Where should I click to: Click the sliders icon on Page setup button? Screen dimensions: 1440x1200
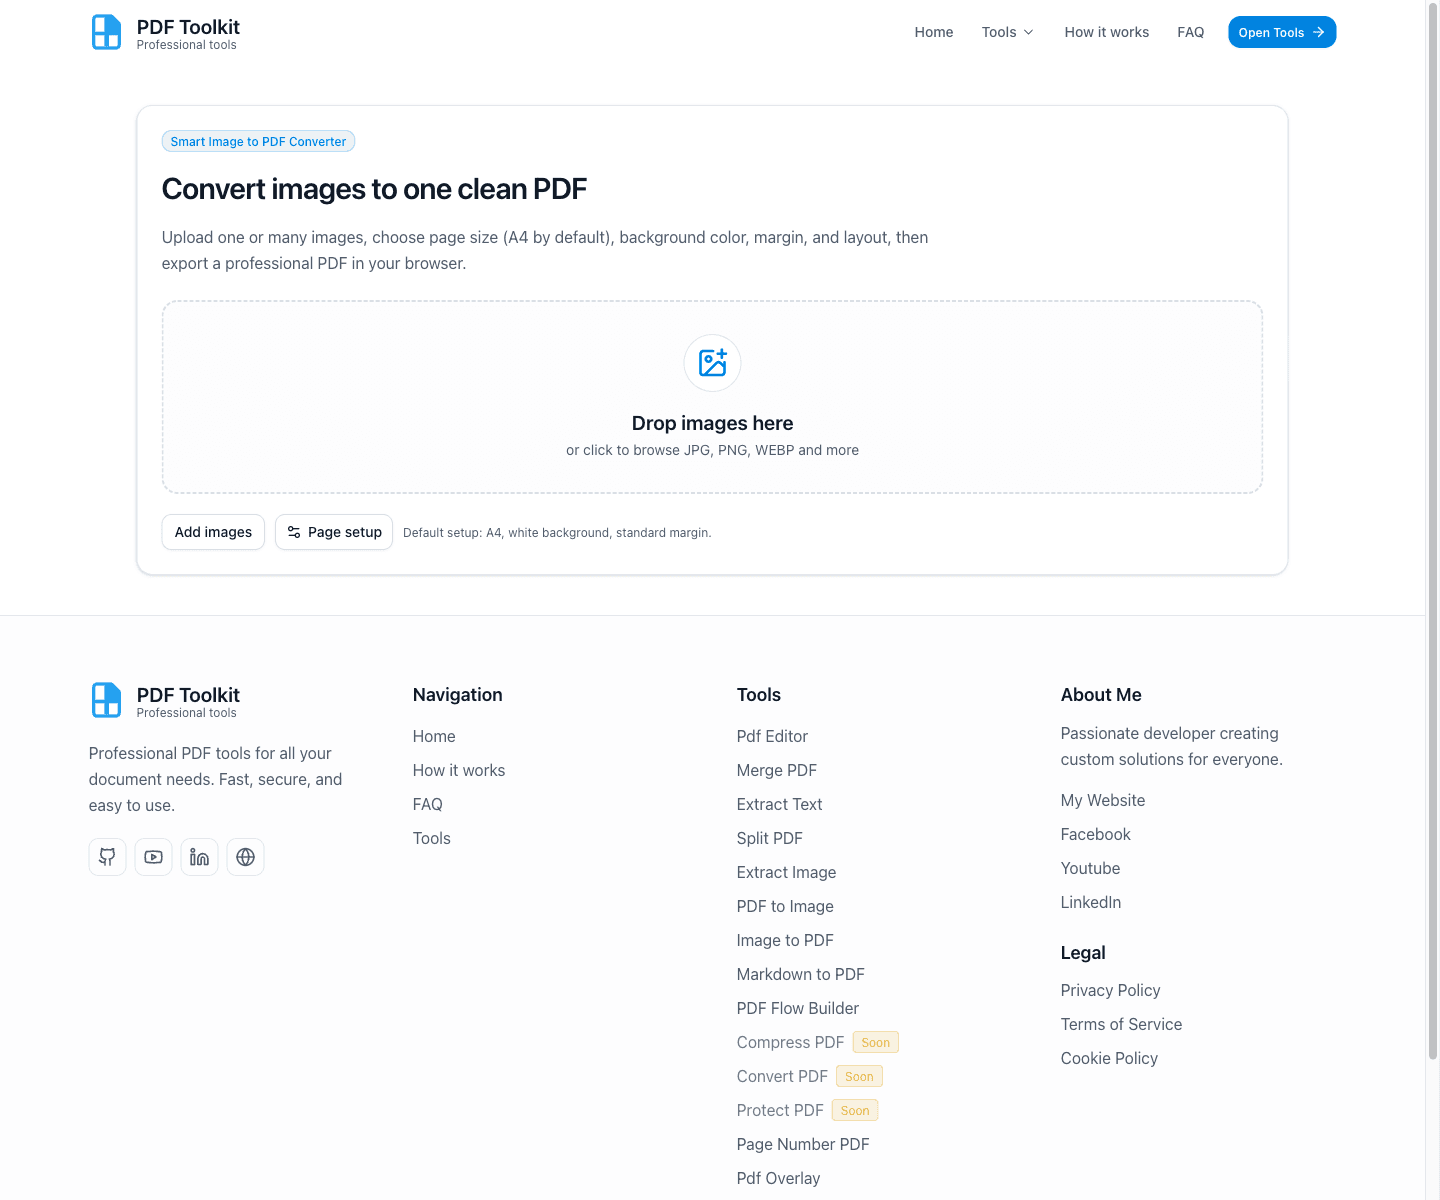click(292, 532)
